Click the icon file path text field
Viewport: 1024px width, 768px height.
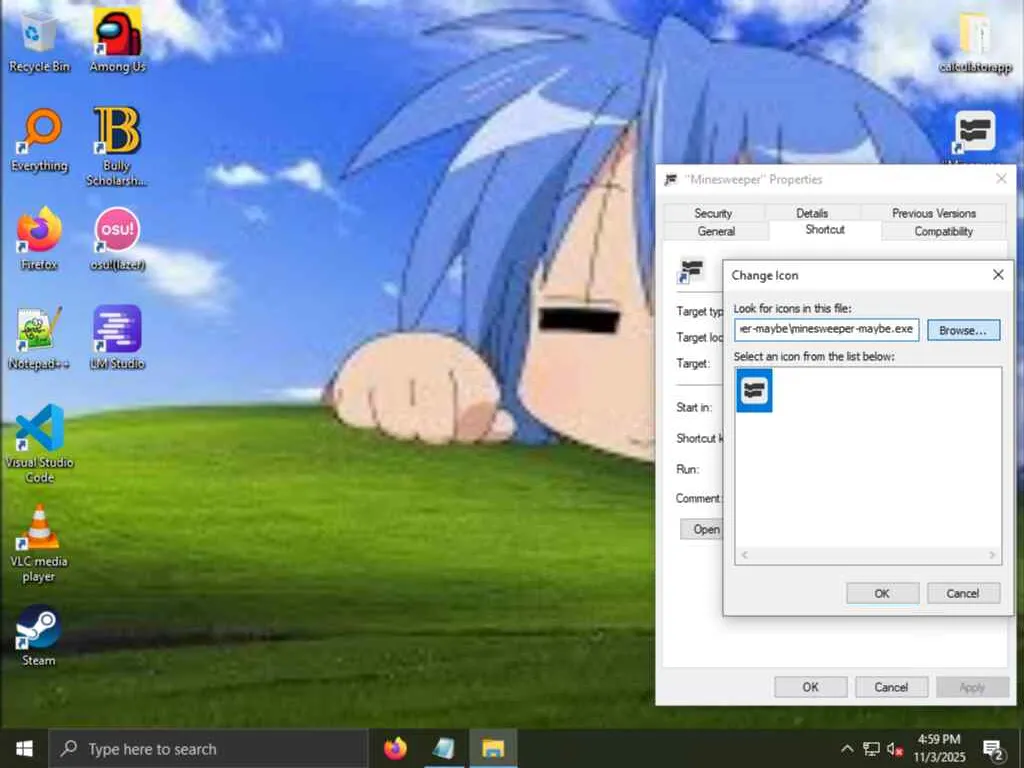click(x=826, y=330)
